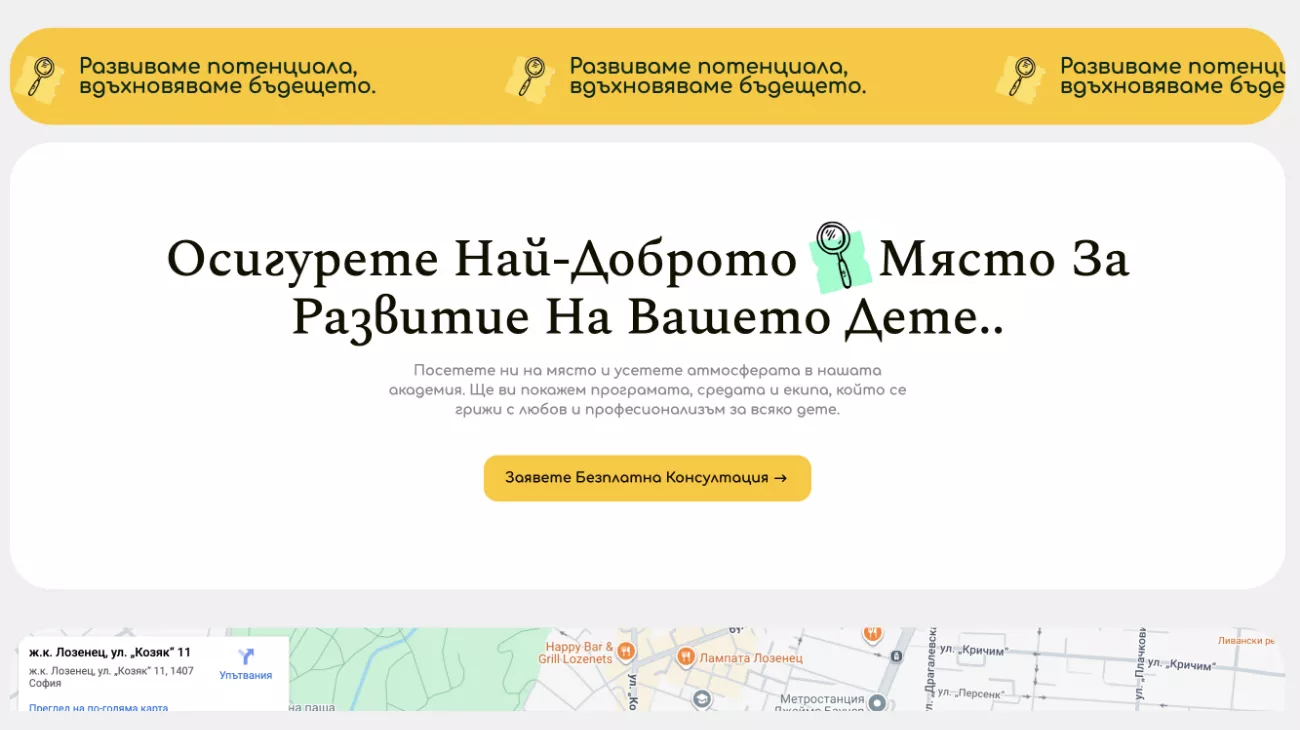Click the paragraph starting with Посетете ни
Screen dimensions: 1300x730
click(647, 390)
